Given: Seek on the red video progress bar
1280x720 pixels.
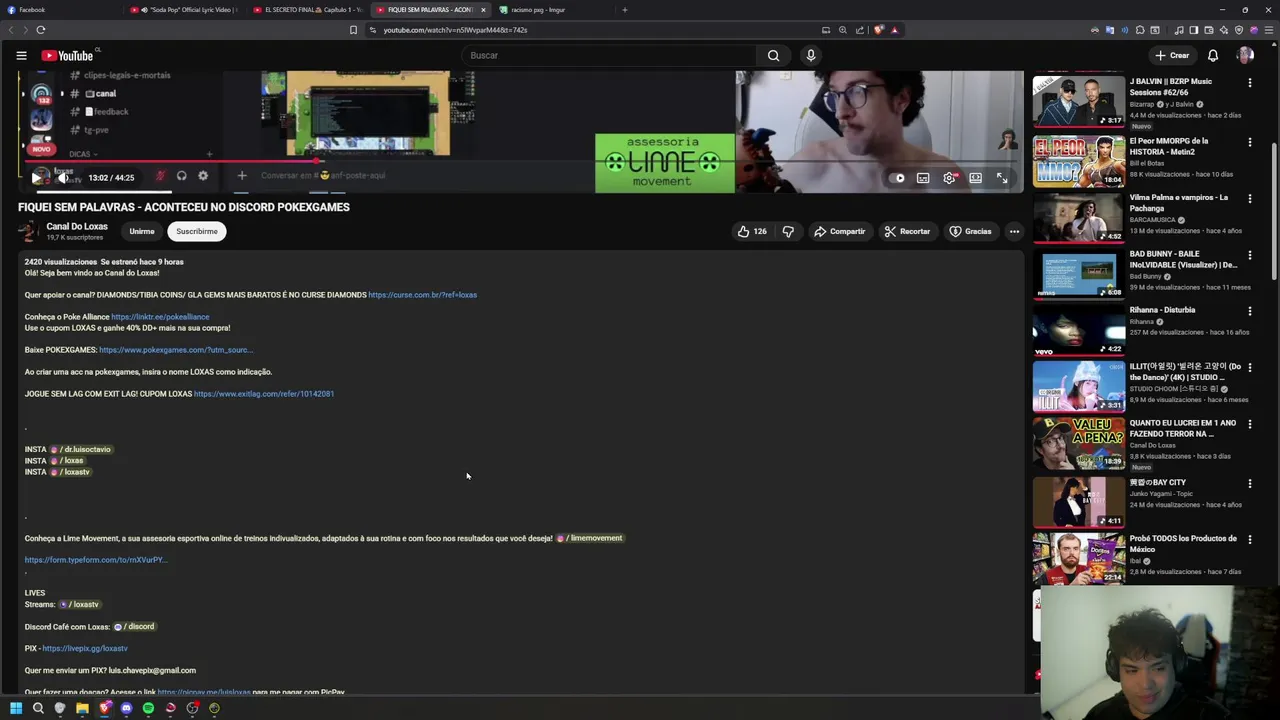Looking at the screenshot, I should tap(520, 161).
